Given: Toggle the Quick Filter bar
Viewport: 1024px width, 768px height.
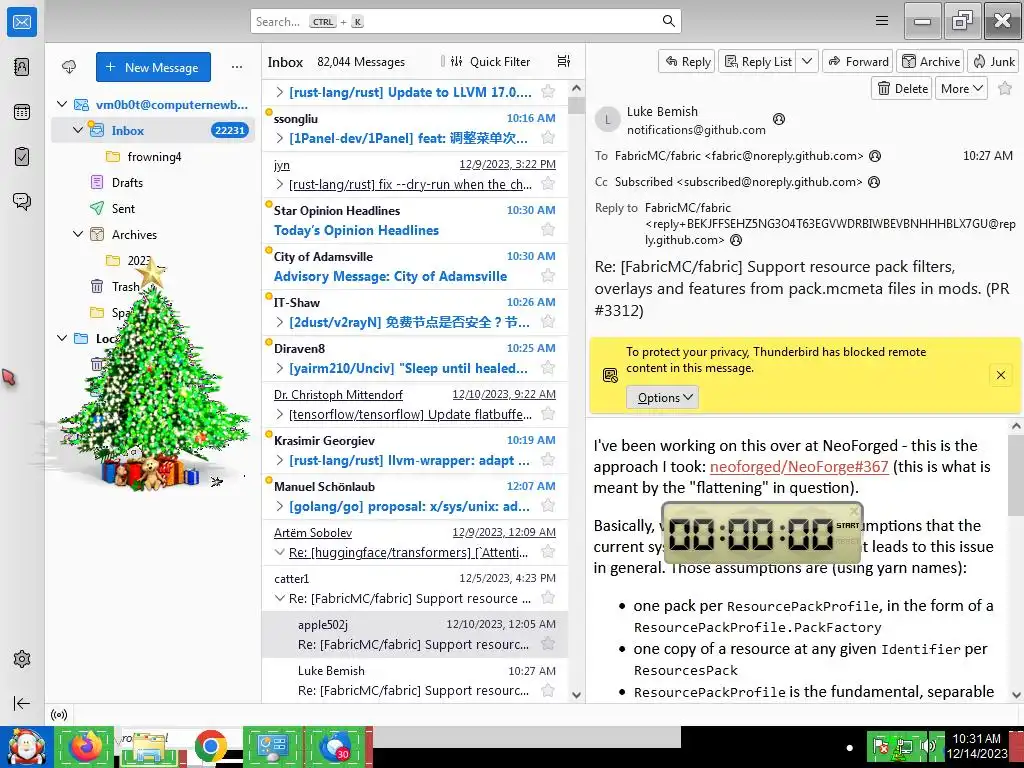Looking at the screenshot, I should click(490, 61).
